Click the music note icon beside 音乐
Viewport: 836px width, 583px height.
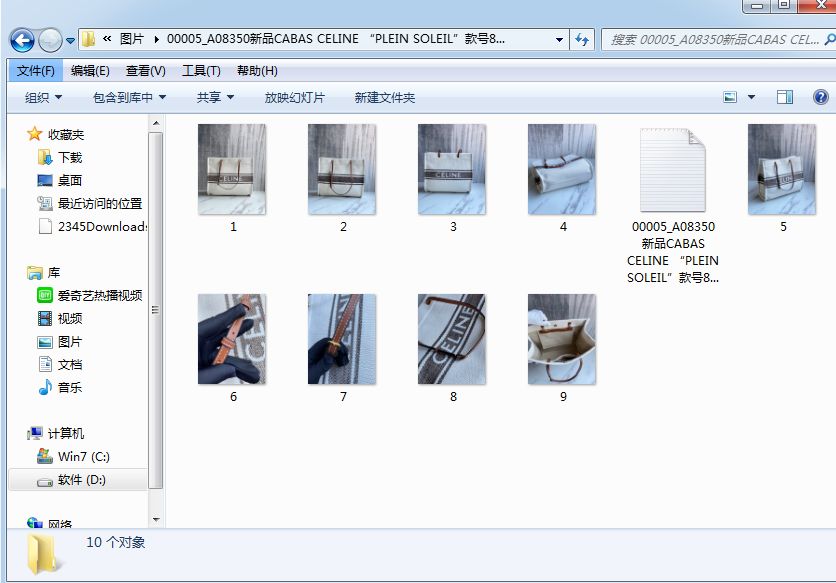pyautogui.click(x=45, y=387)
